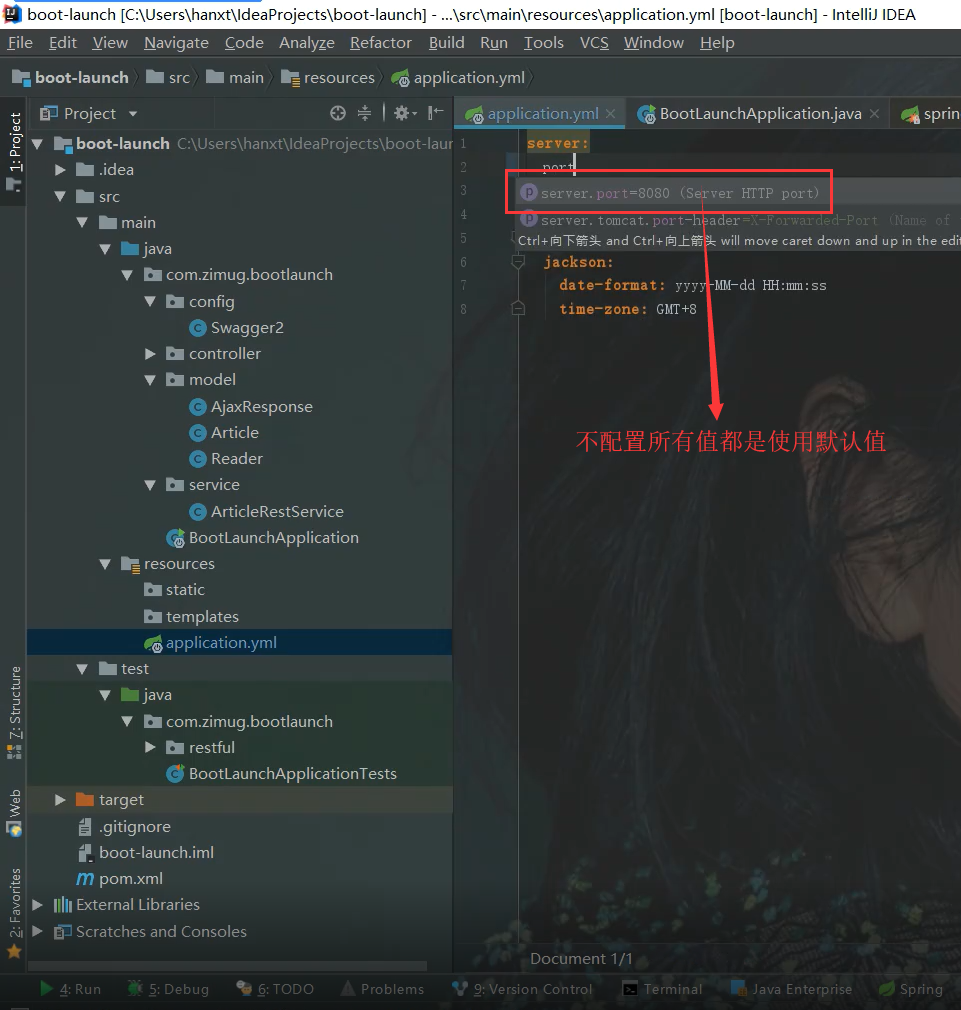Viewport: 961px width, 1010px height.
Task: Expand the restful test package
Action: (150, 747)
